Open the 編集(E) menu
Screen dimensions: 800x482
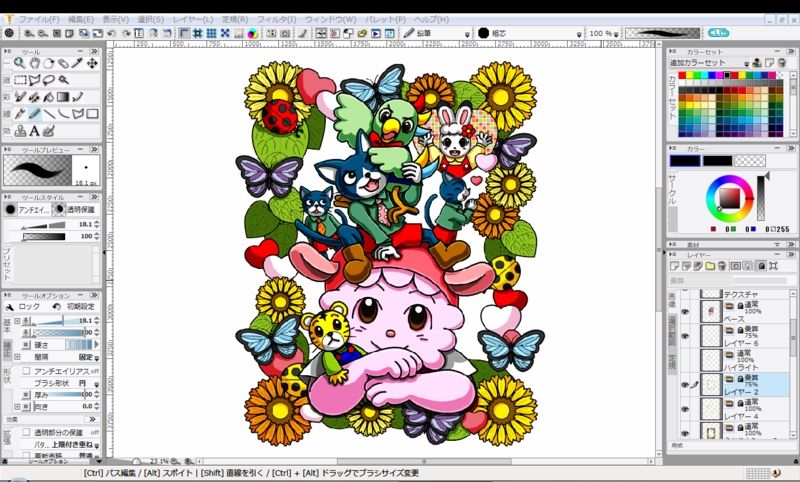point(81,19)
